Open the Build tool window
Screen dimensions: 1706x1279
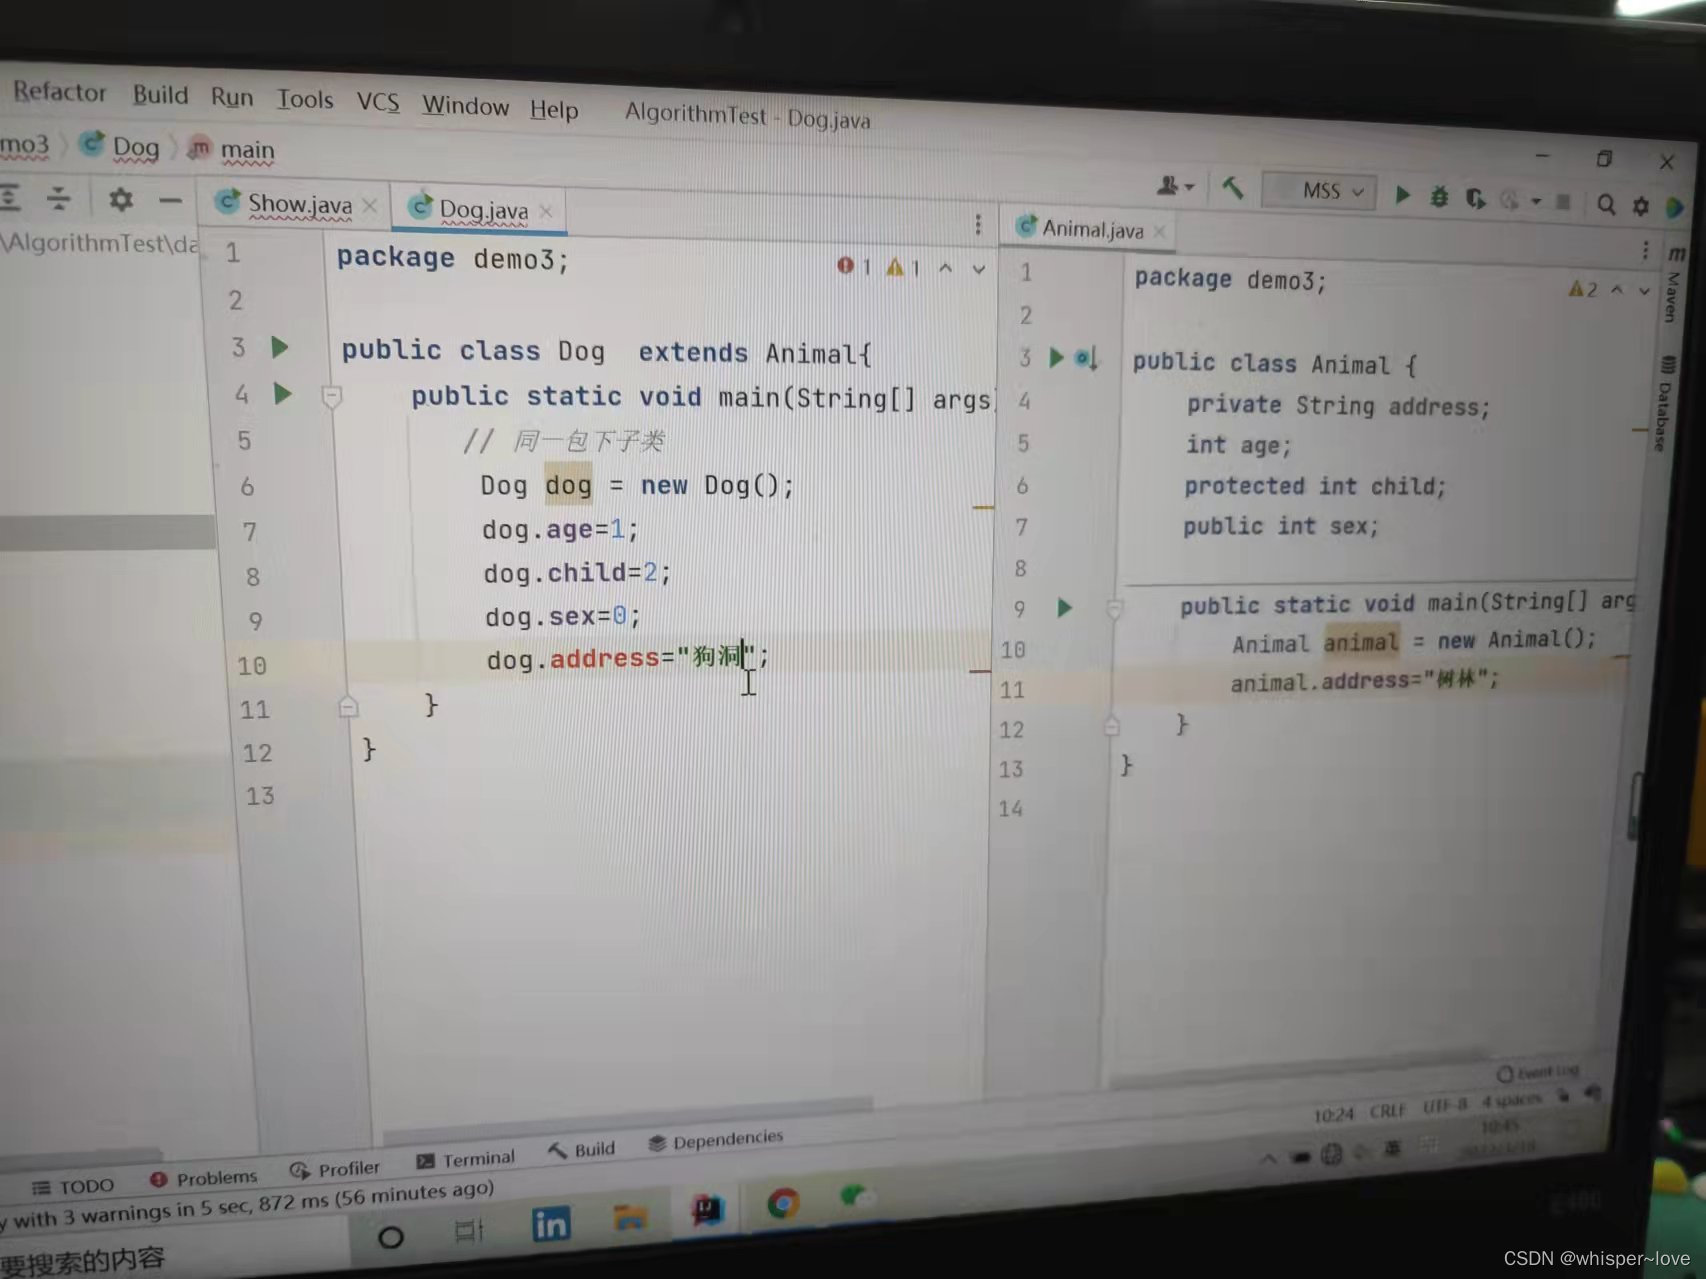(581, 1150)
